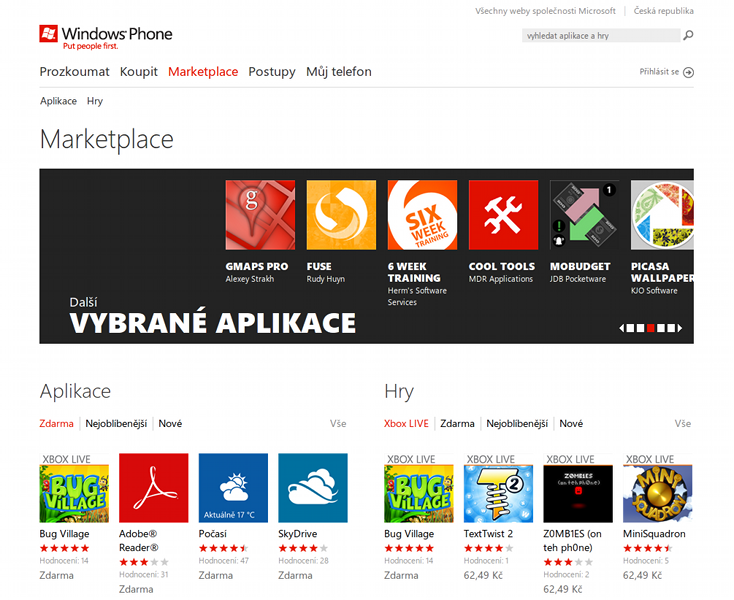Select the Xbox LIVE games tab
This screenshot has height=600, width=734.
click(x=406, y=424)
